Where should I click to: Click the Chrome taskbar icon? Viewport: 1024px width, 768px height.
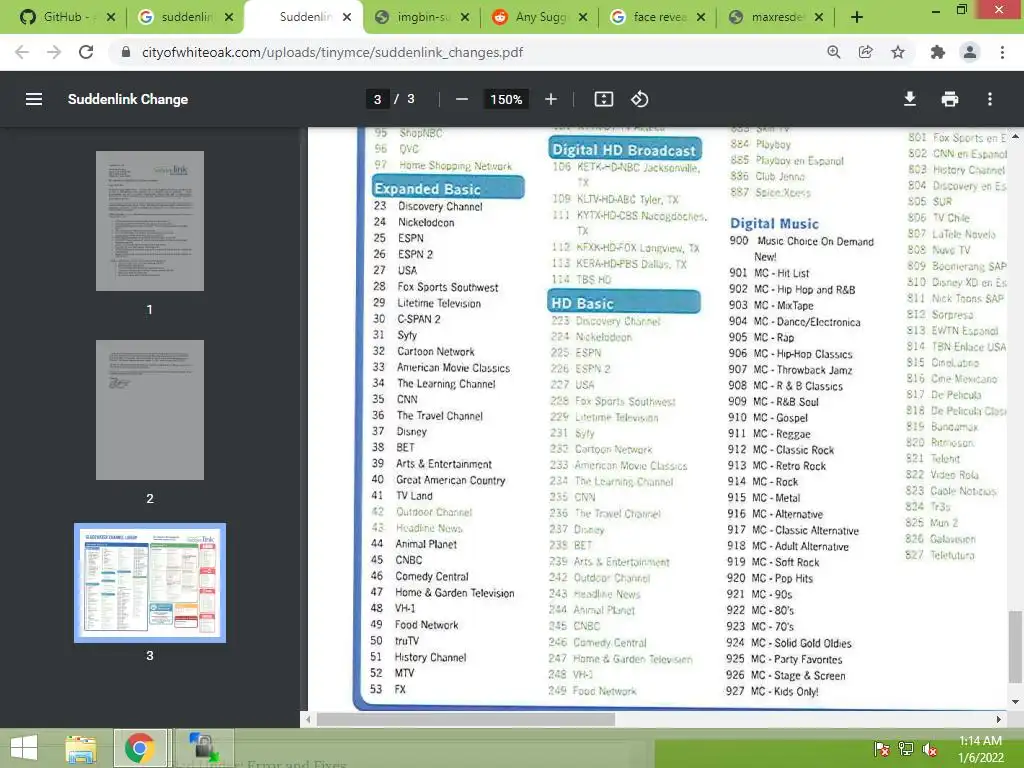(x=140, y=748)
